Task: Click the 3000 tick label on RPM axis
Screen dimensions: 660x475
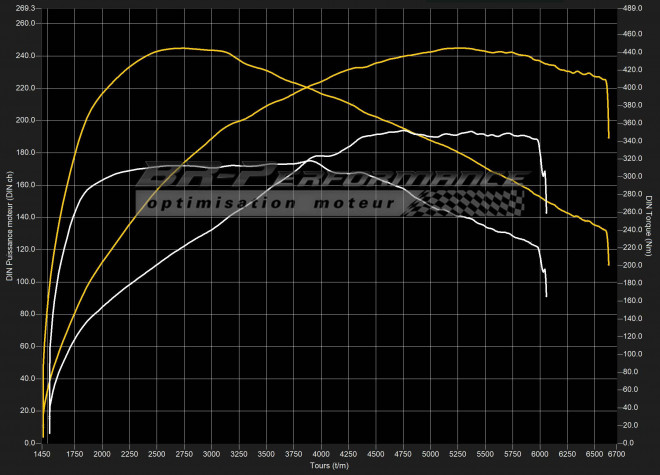Action: [x=210, y=454]
